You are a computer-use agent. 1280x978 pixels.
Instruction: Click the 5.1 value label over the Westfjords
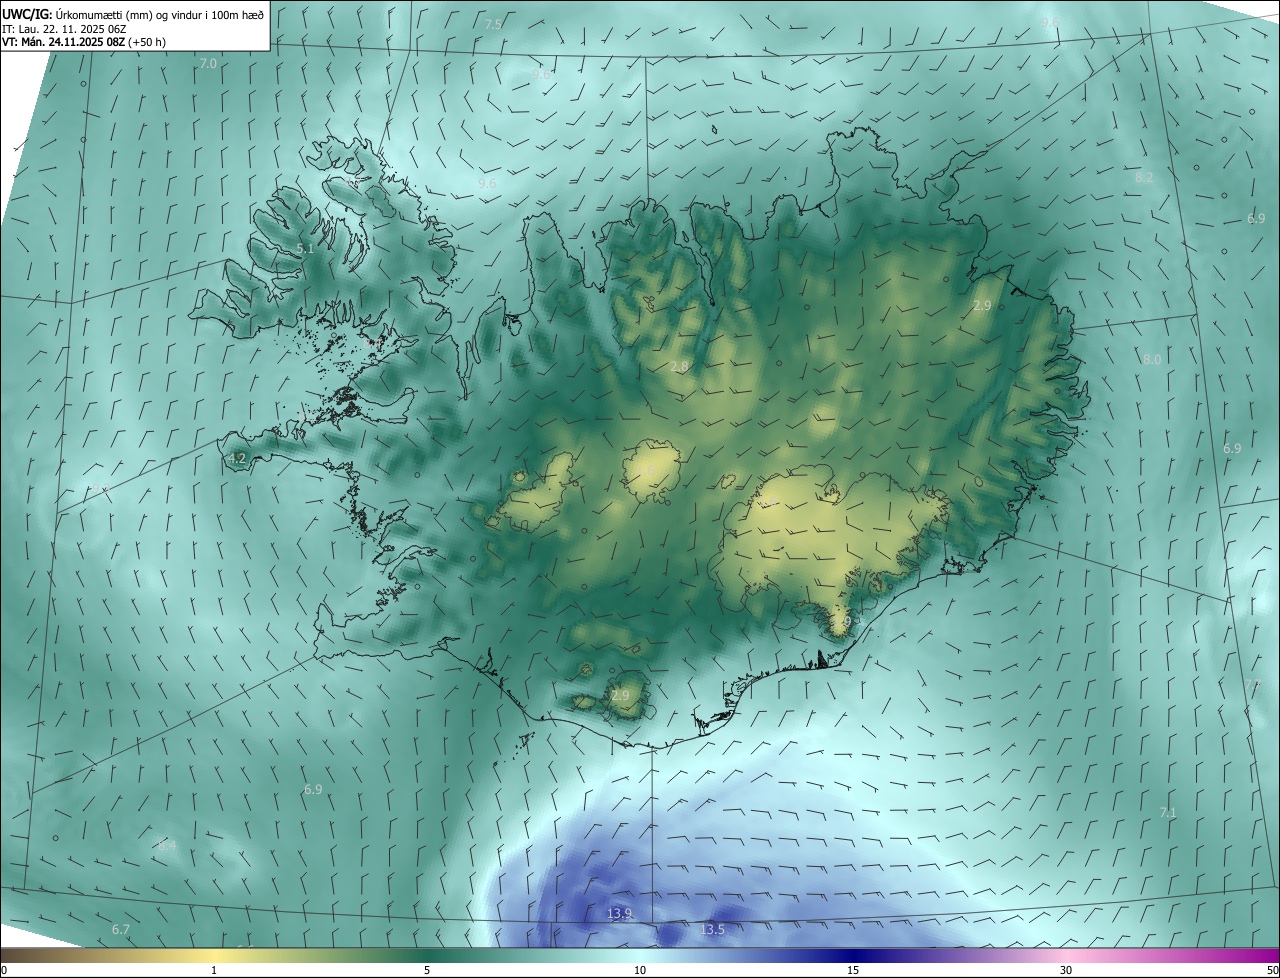click(305, 248)
